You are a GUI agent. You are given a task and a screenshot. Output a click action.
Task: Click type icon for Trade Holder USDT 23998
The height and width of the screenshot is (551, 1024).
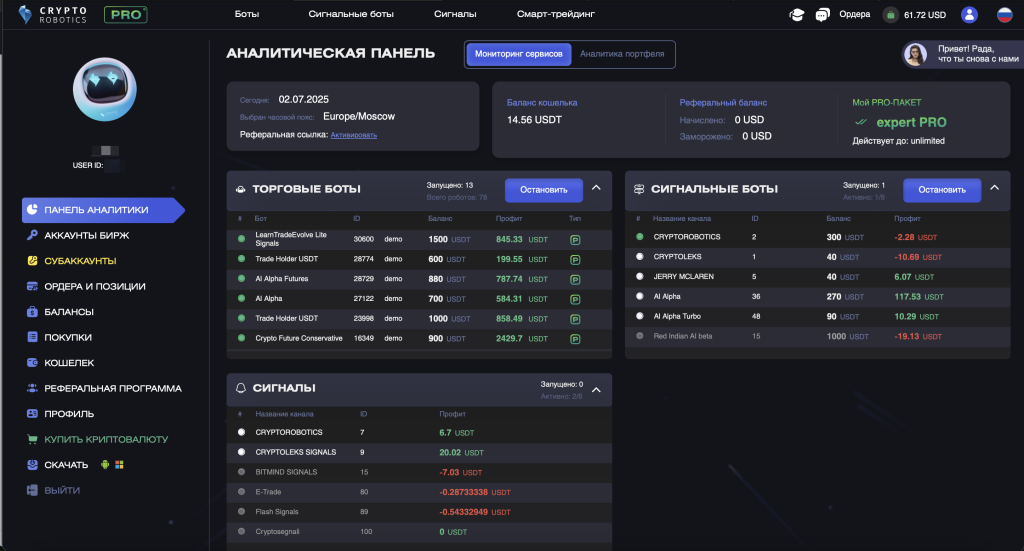coord(575,319)
